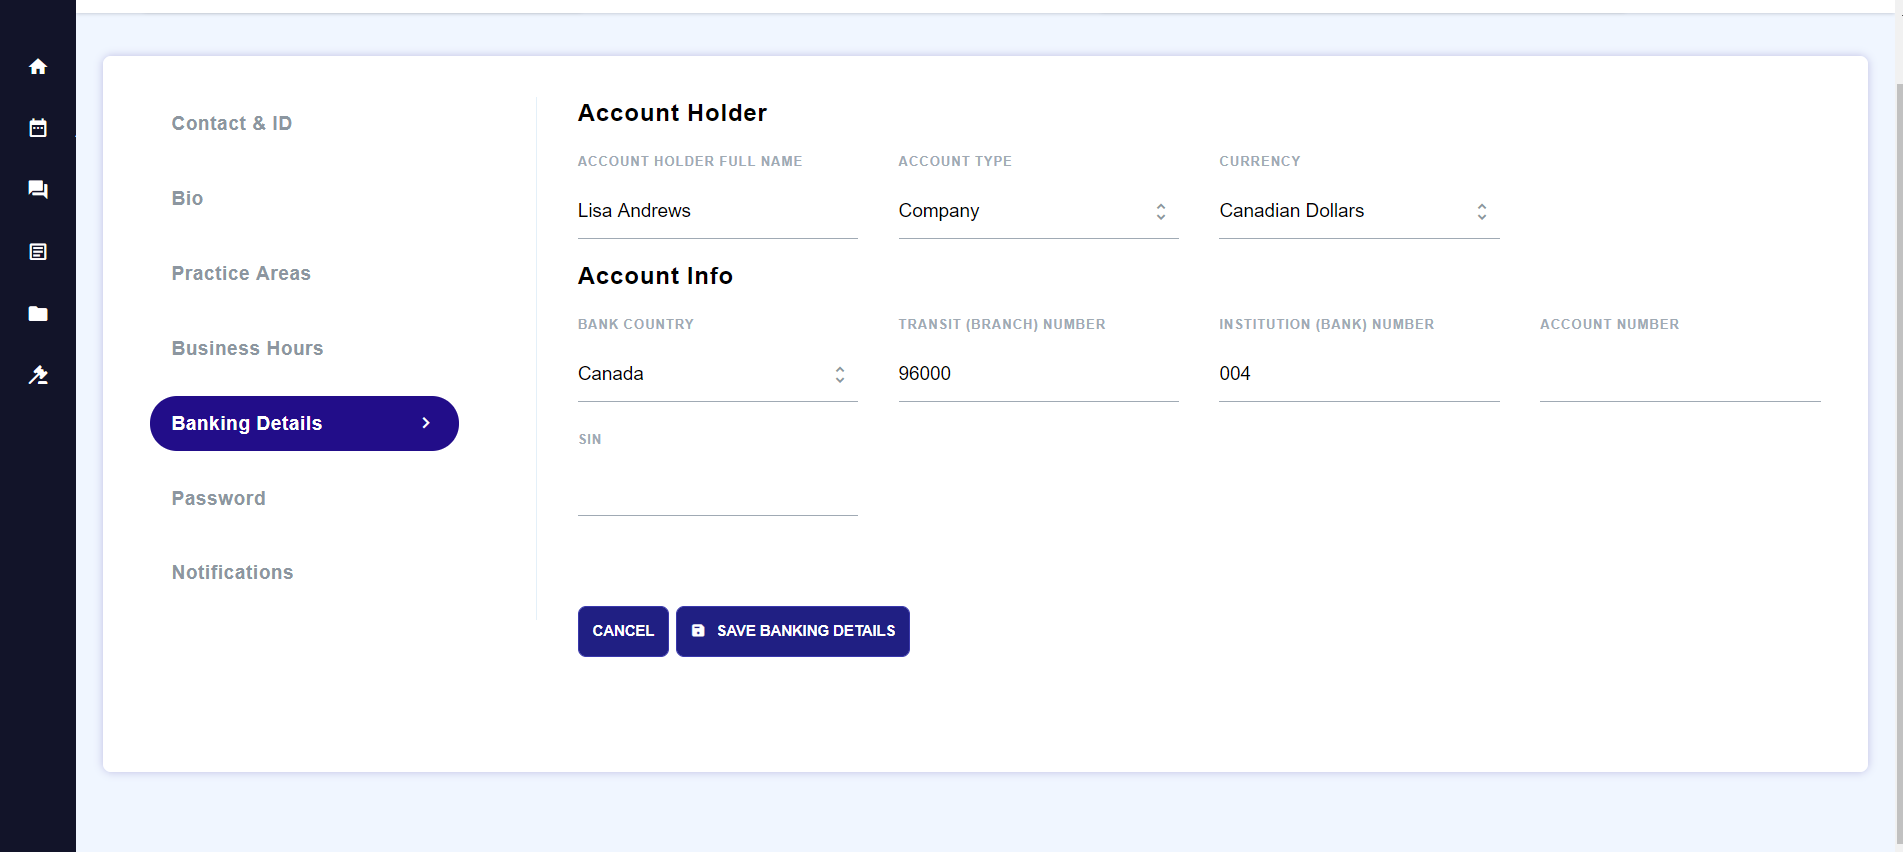This screenshot has width=1903, height=852.
Task: Go to the Notifications section
Action: pyautogui.click(x=232, y=572)
